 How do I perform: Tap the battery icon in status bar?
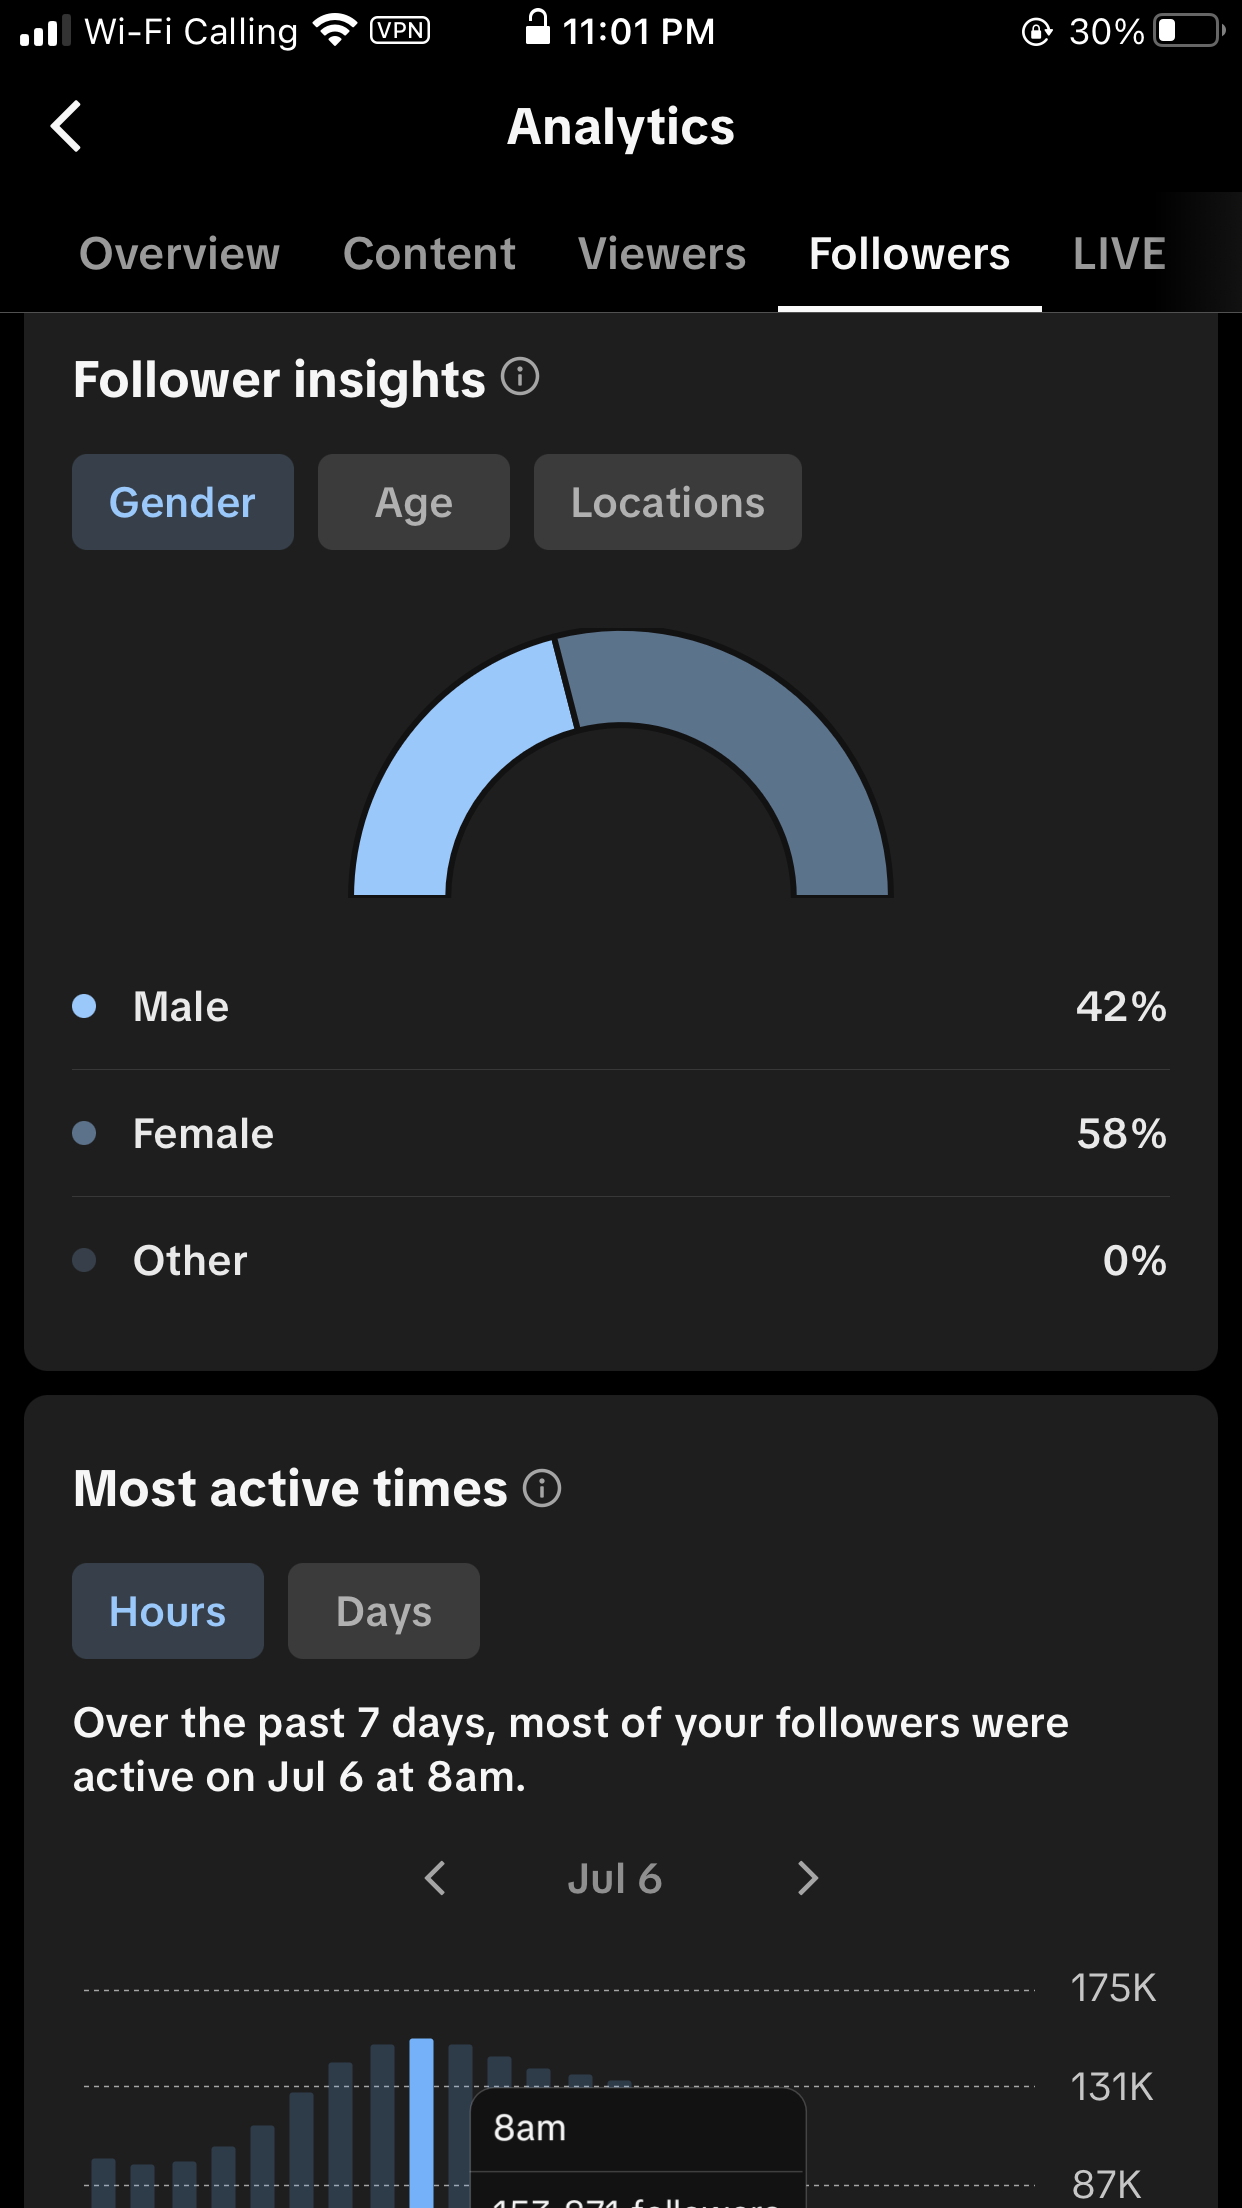(1188, 31)
